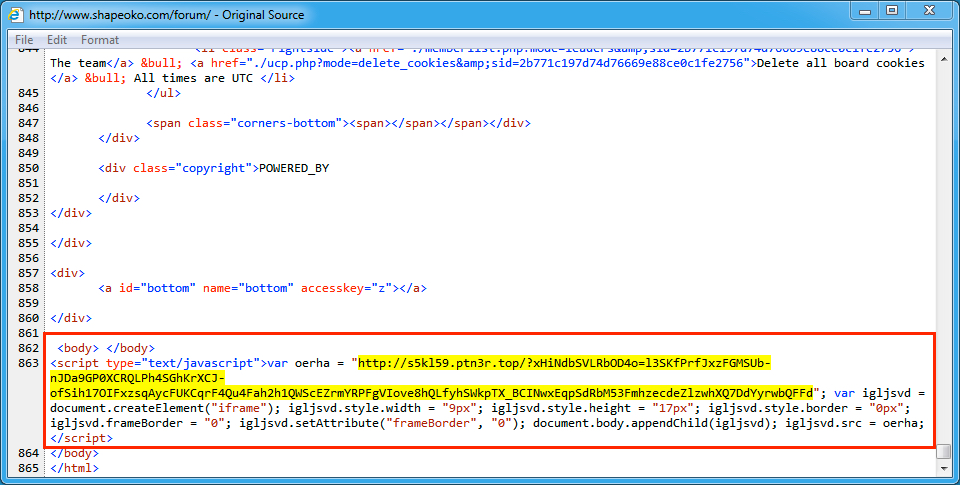This screenshot has width=960, height=485.
Task: Click the "copyright" class value
Action: coord(214,168)
